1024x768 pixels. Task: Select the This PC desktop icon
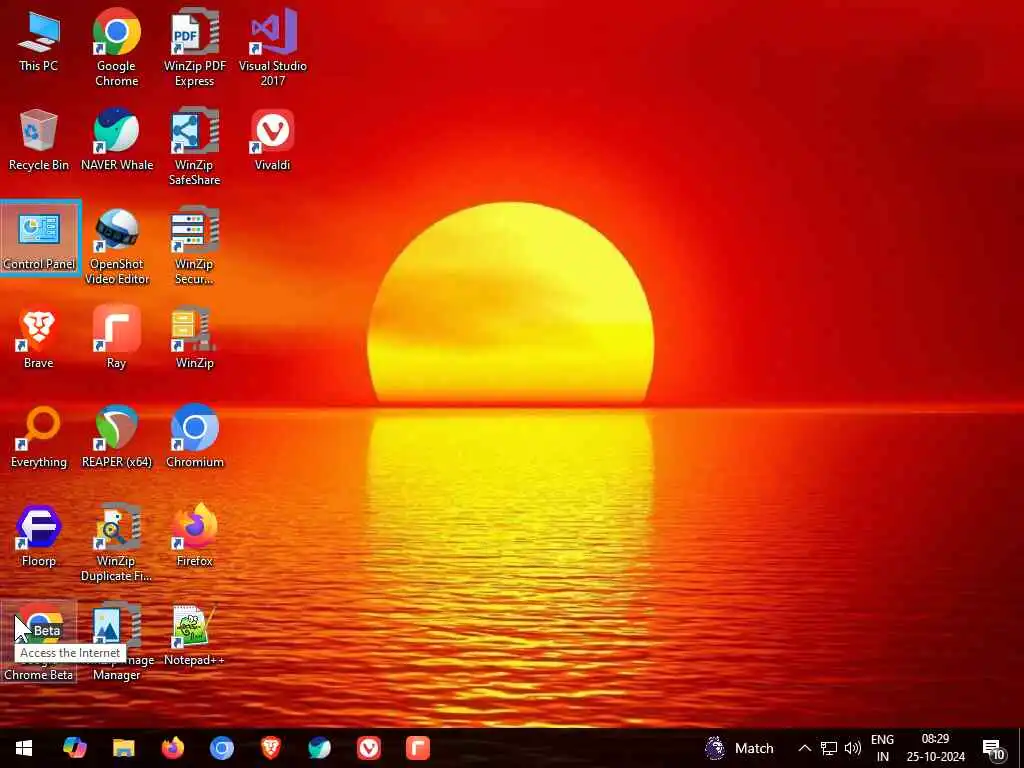39,42
